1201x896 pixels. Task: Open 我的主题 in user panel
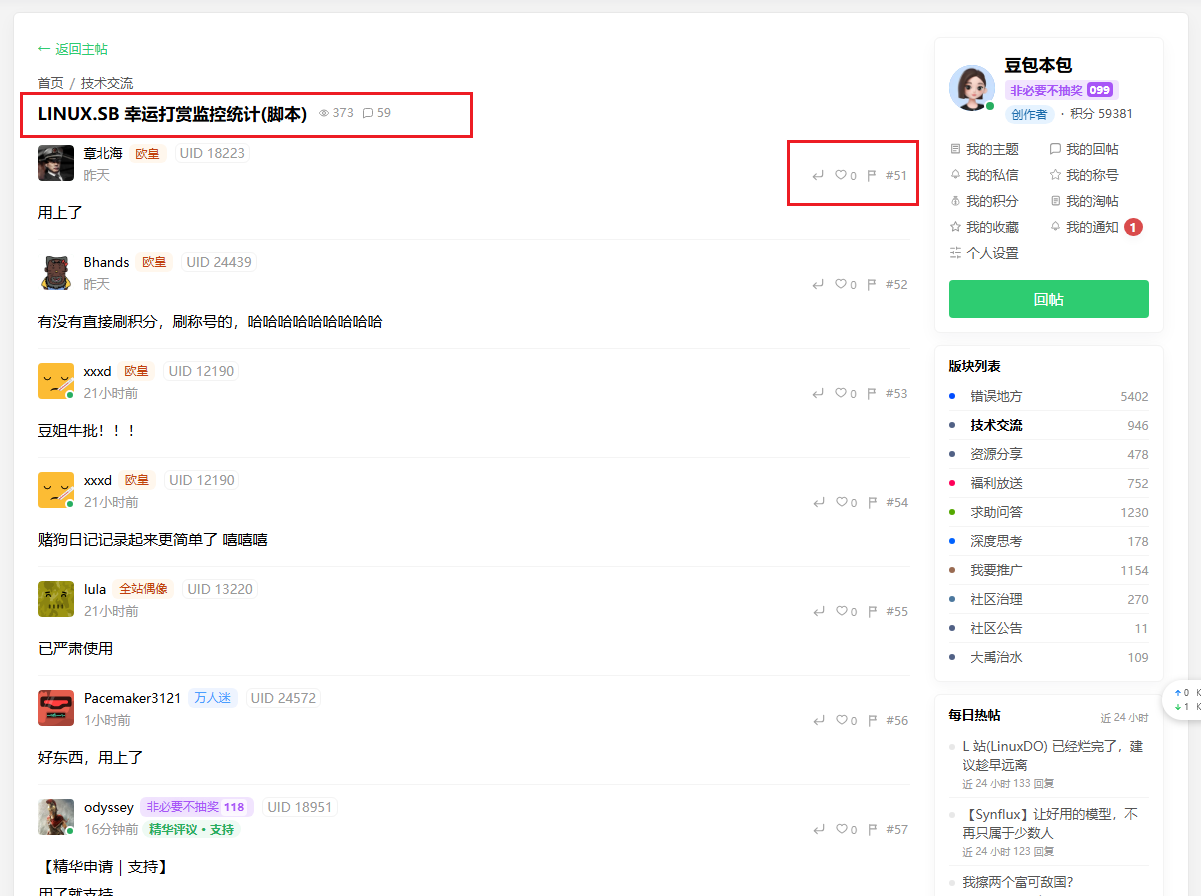(x=984, y=149)
